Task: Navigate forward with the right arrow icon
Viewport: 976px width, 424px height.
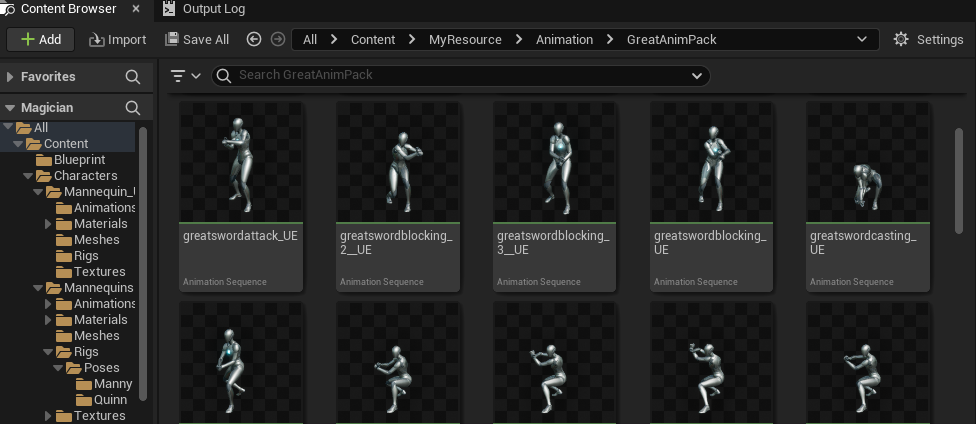Action: [278, 39]
